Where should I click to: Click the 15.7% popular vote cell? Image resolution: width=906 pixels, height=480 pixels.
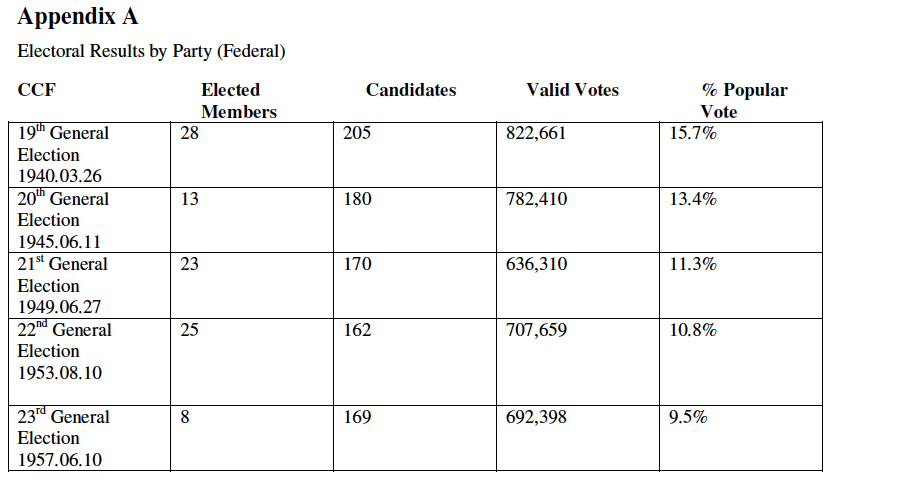click(693, 133)
